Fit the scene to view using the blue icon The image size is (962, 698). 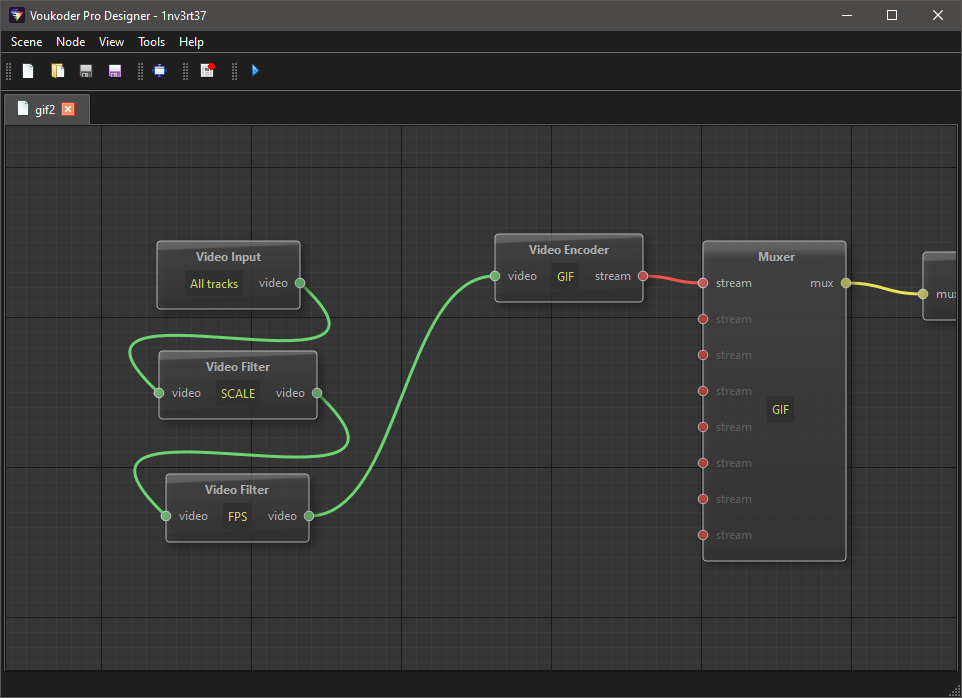[x=160, y=71]
